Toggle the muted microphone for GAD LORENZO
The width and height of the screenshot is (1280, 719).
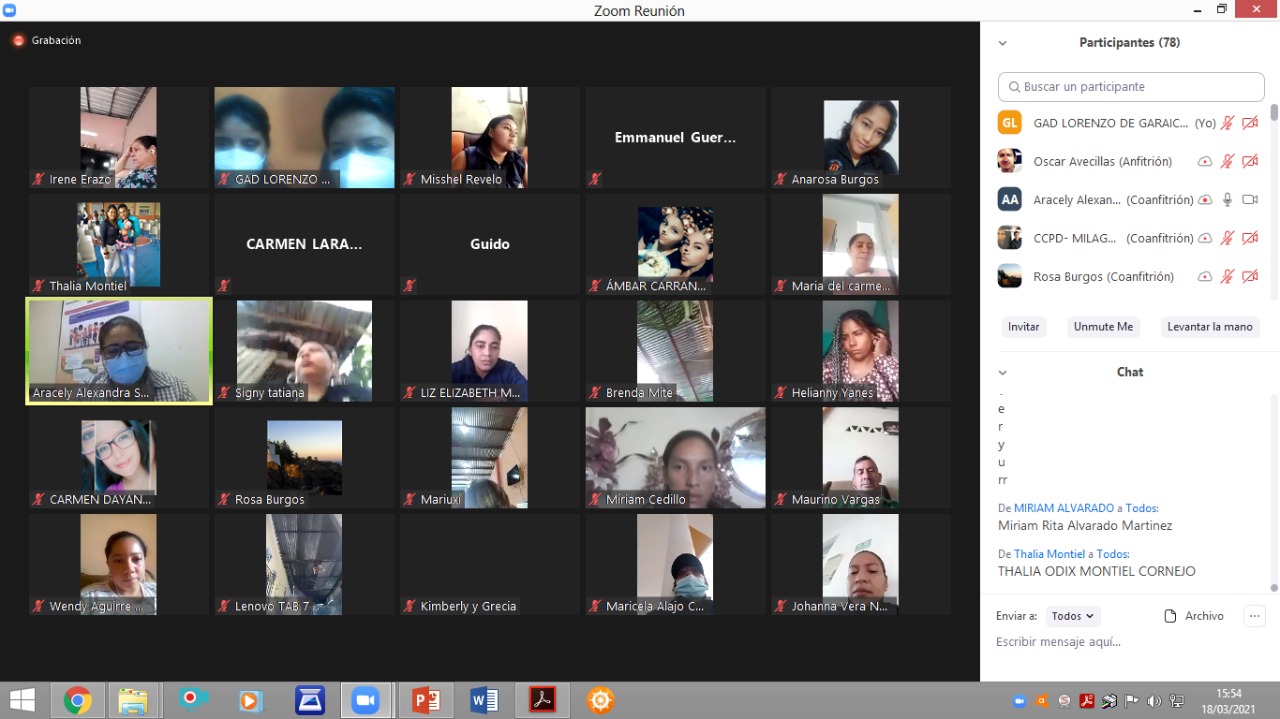tap(1227, 123)
